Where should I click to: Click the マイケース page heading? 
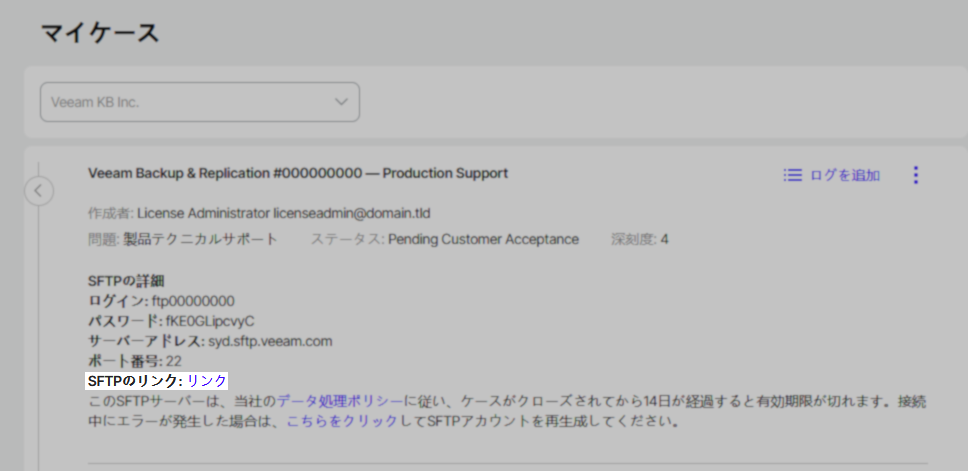point(100,32)
